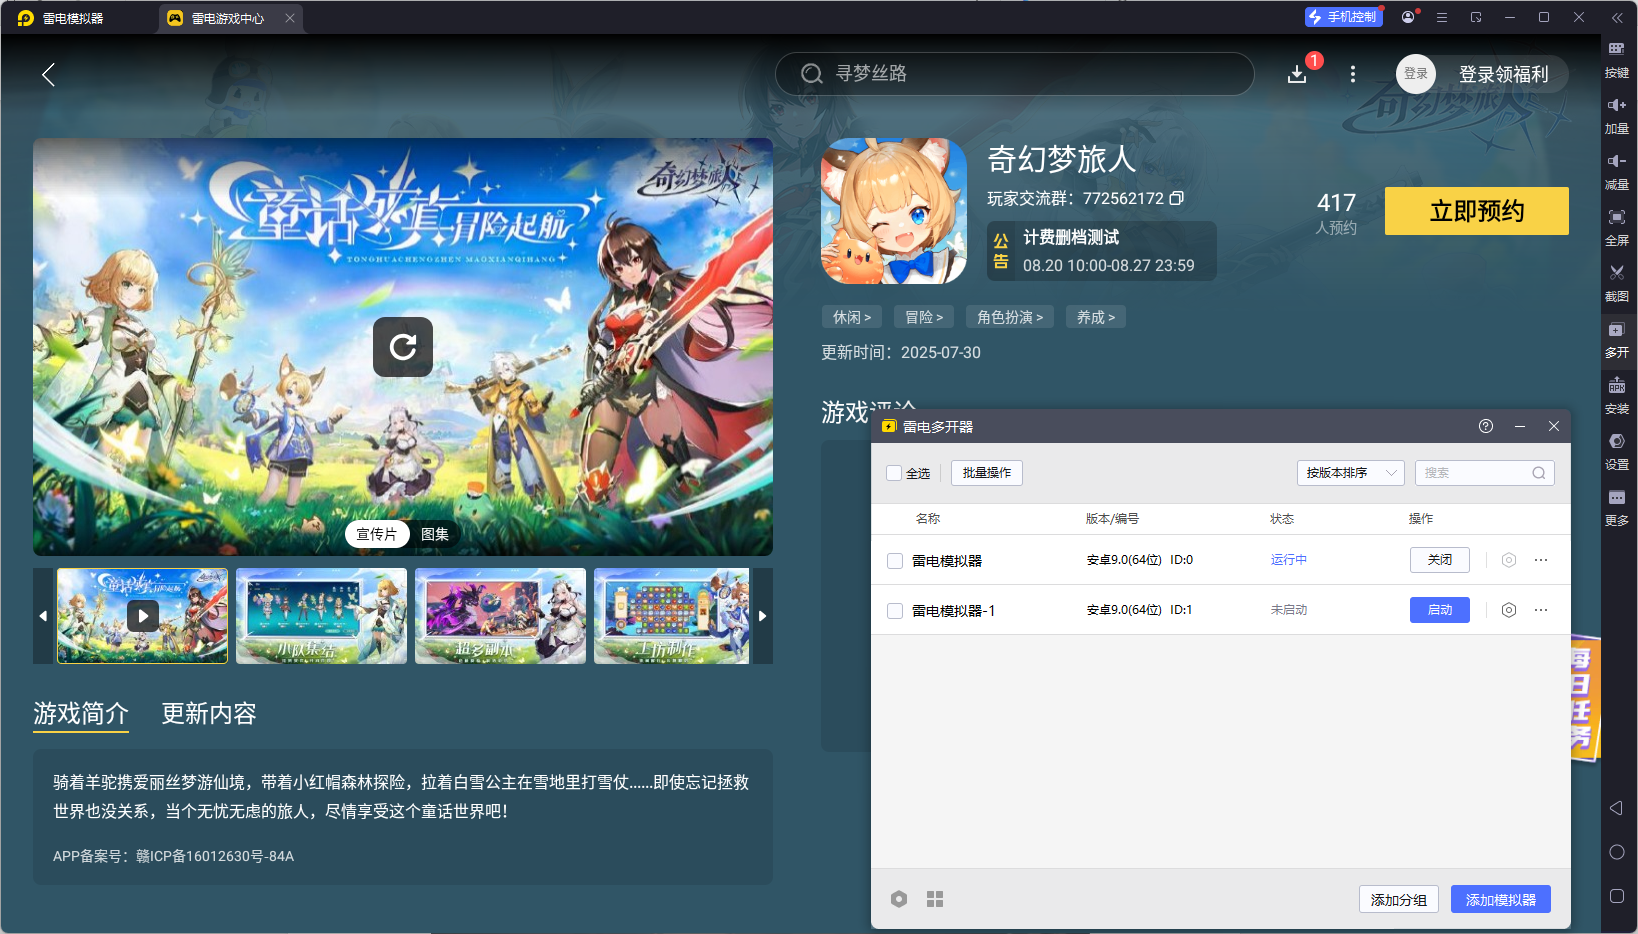Click the 立即预约 reserve button
Viewport: 1638px width, 934px height.
pos(1477,211)
